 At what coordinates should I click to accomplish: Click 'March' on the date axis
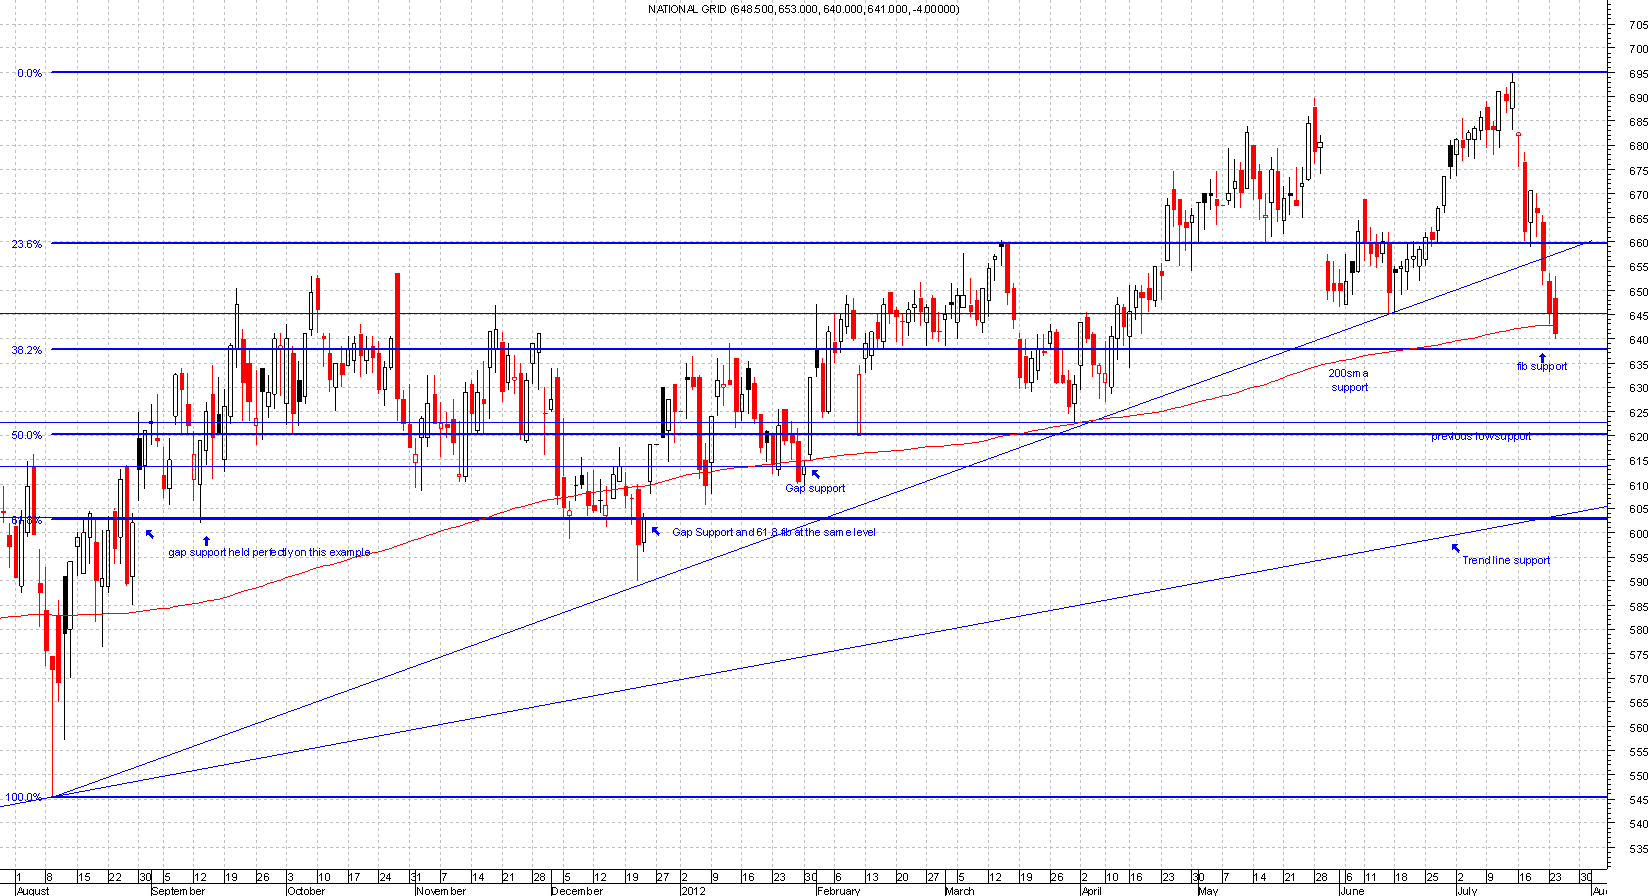[x=959, y=890]
